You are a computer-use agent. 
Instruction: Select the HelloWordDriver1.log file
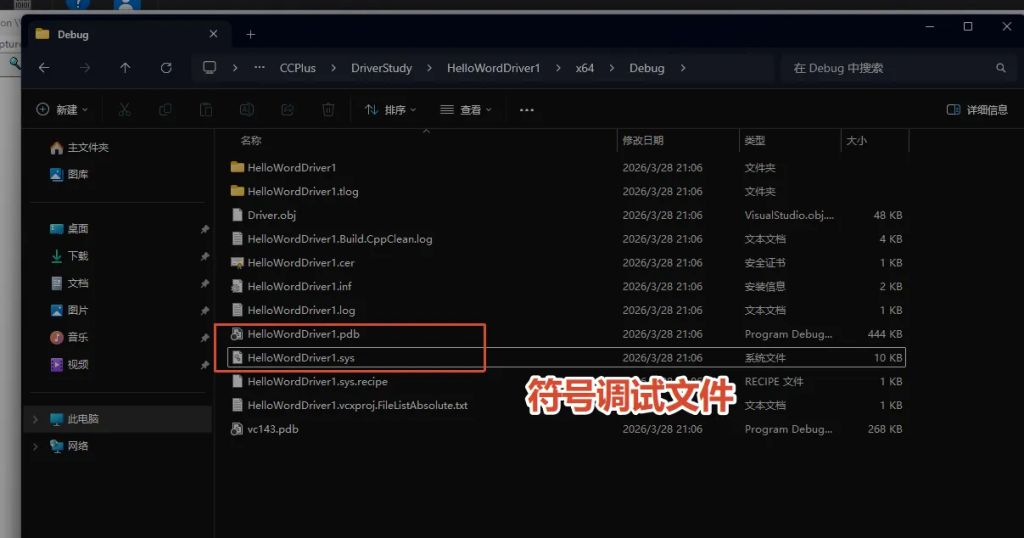point(566,310)
